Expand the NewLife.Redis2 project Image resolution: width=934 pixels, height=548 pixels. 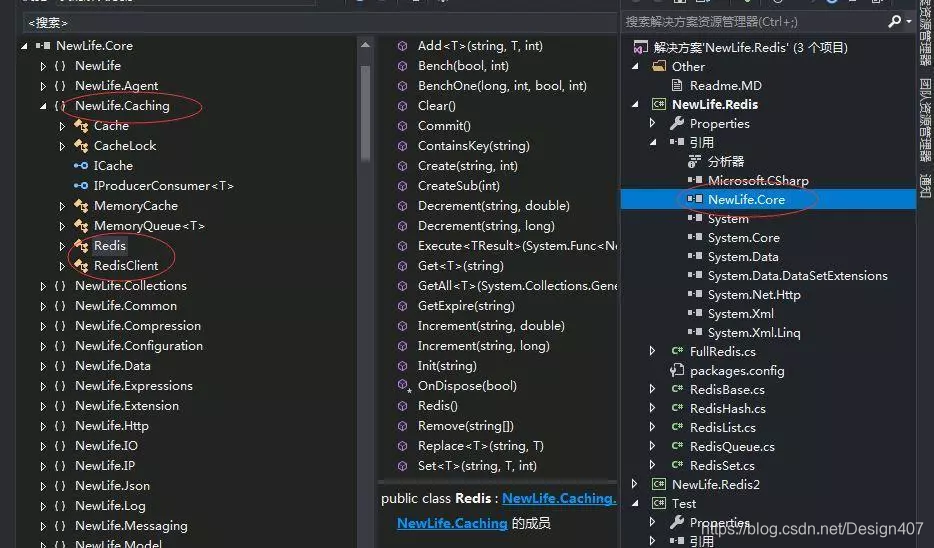click(634, 484)
